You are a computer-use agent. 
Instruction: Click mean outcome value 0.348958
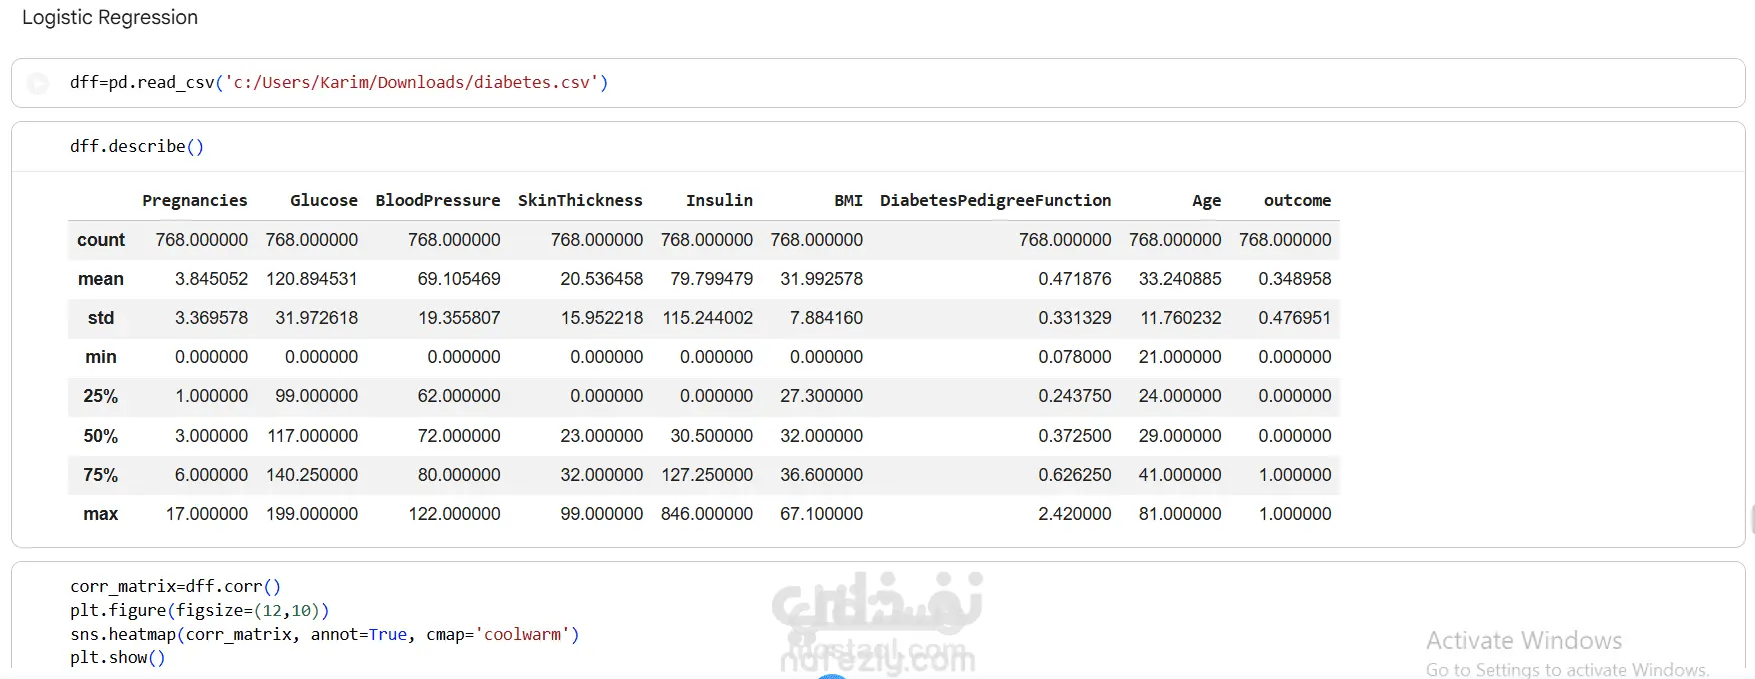(x=1295, y=279)
